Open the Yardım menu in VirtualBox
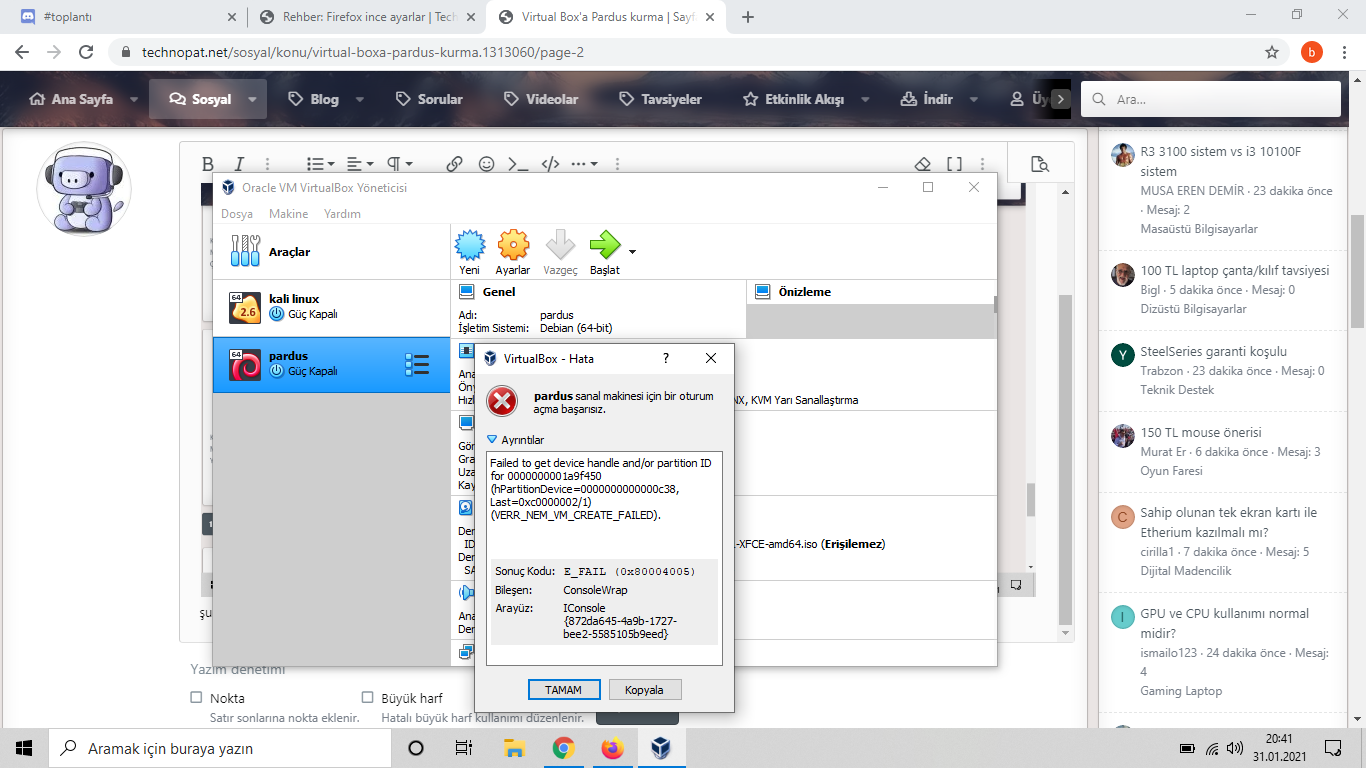 342,214
